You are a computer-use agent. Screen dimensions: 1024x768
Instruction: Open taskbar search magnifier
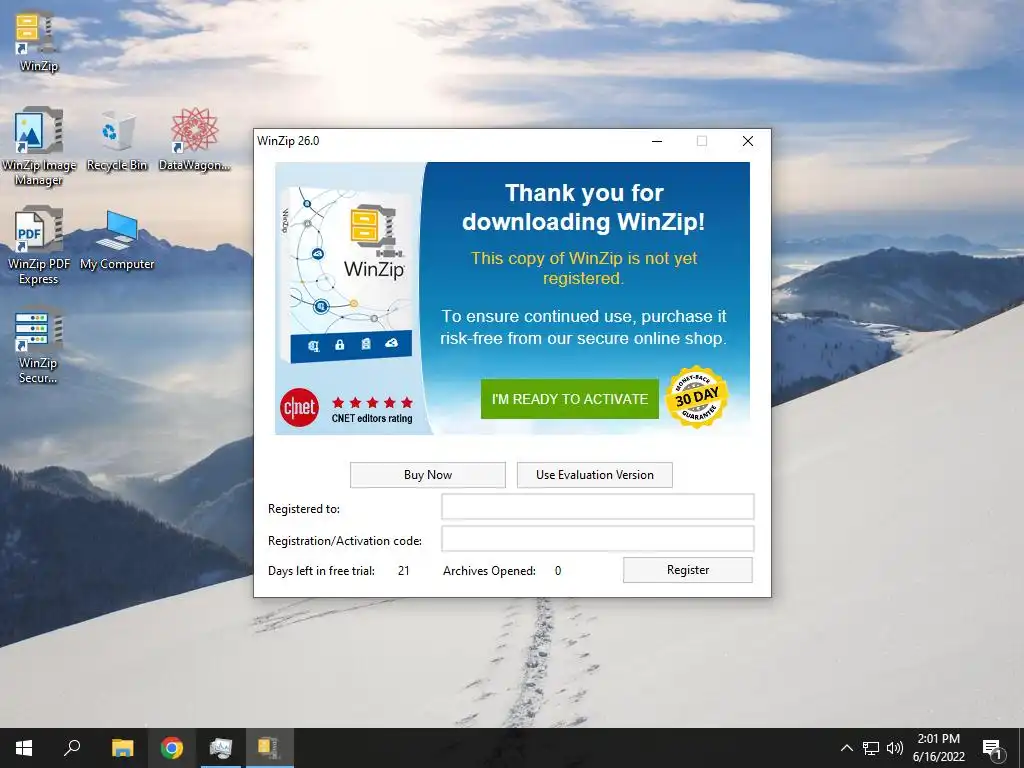(x=72, y=748)
